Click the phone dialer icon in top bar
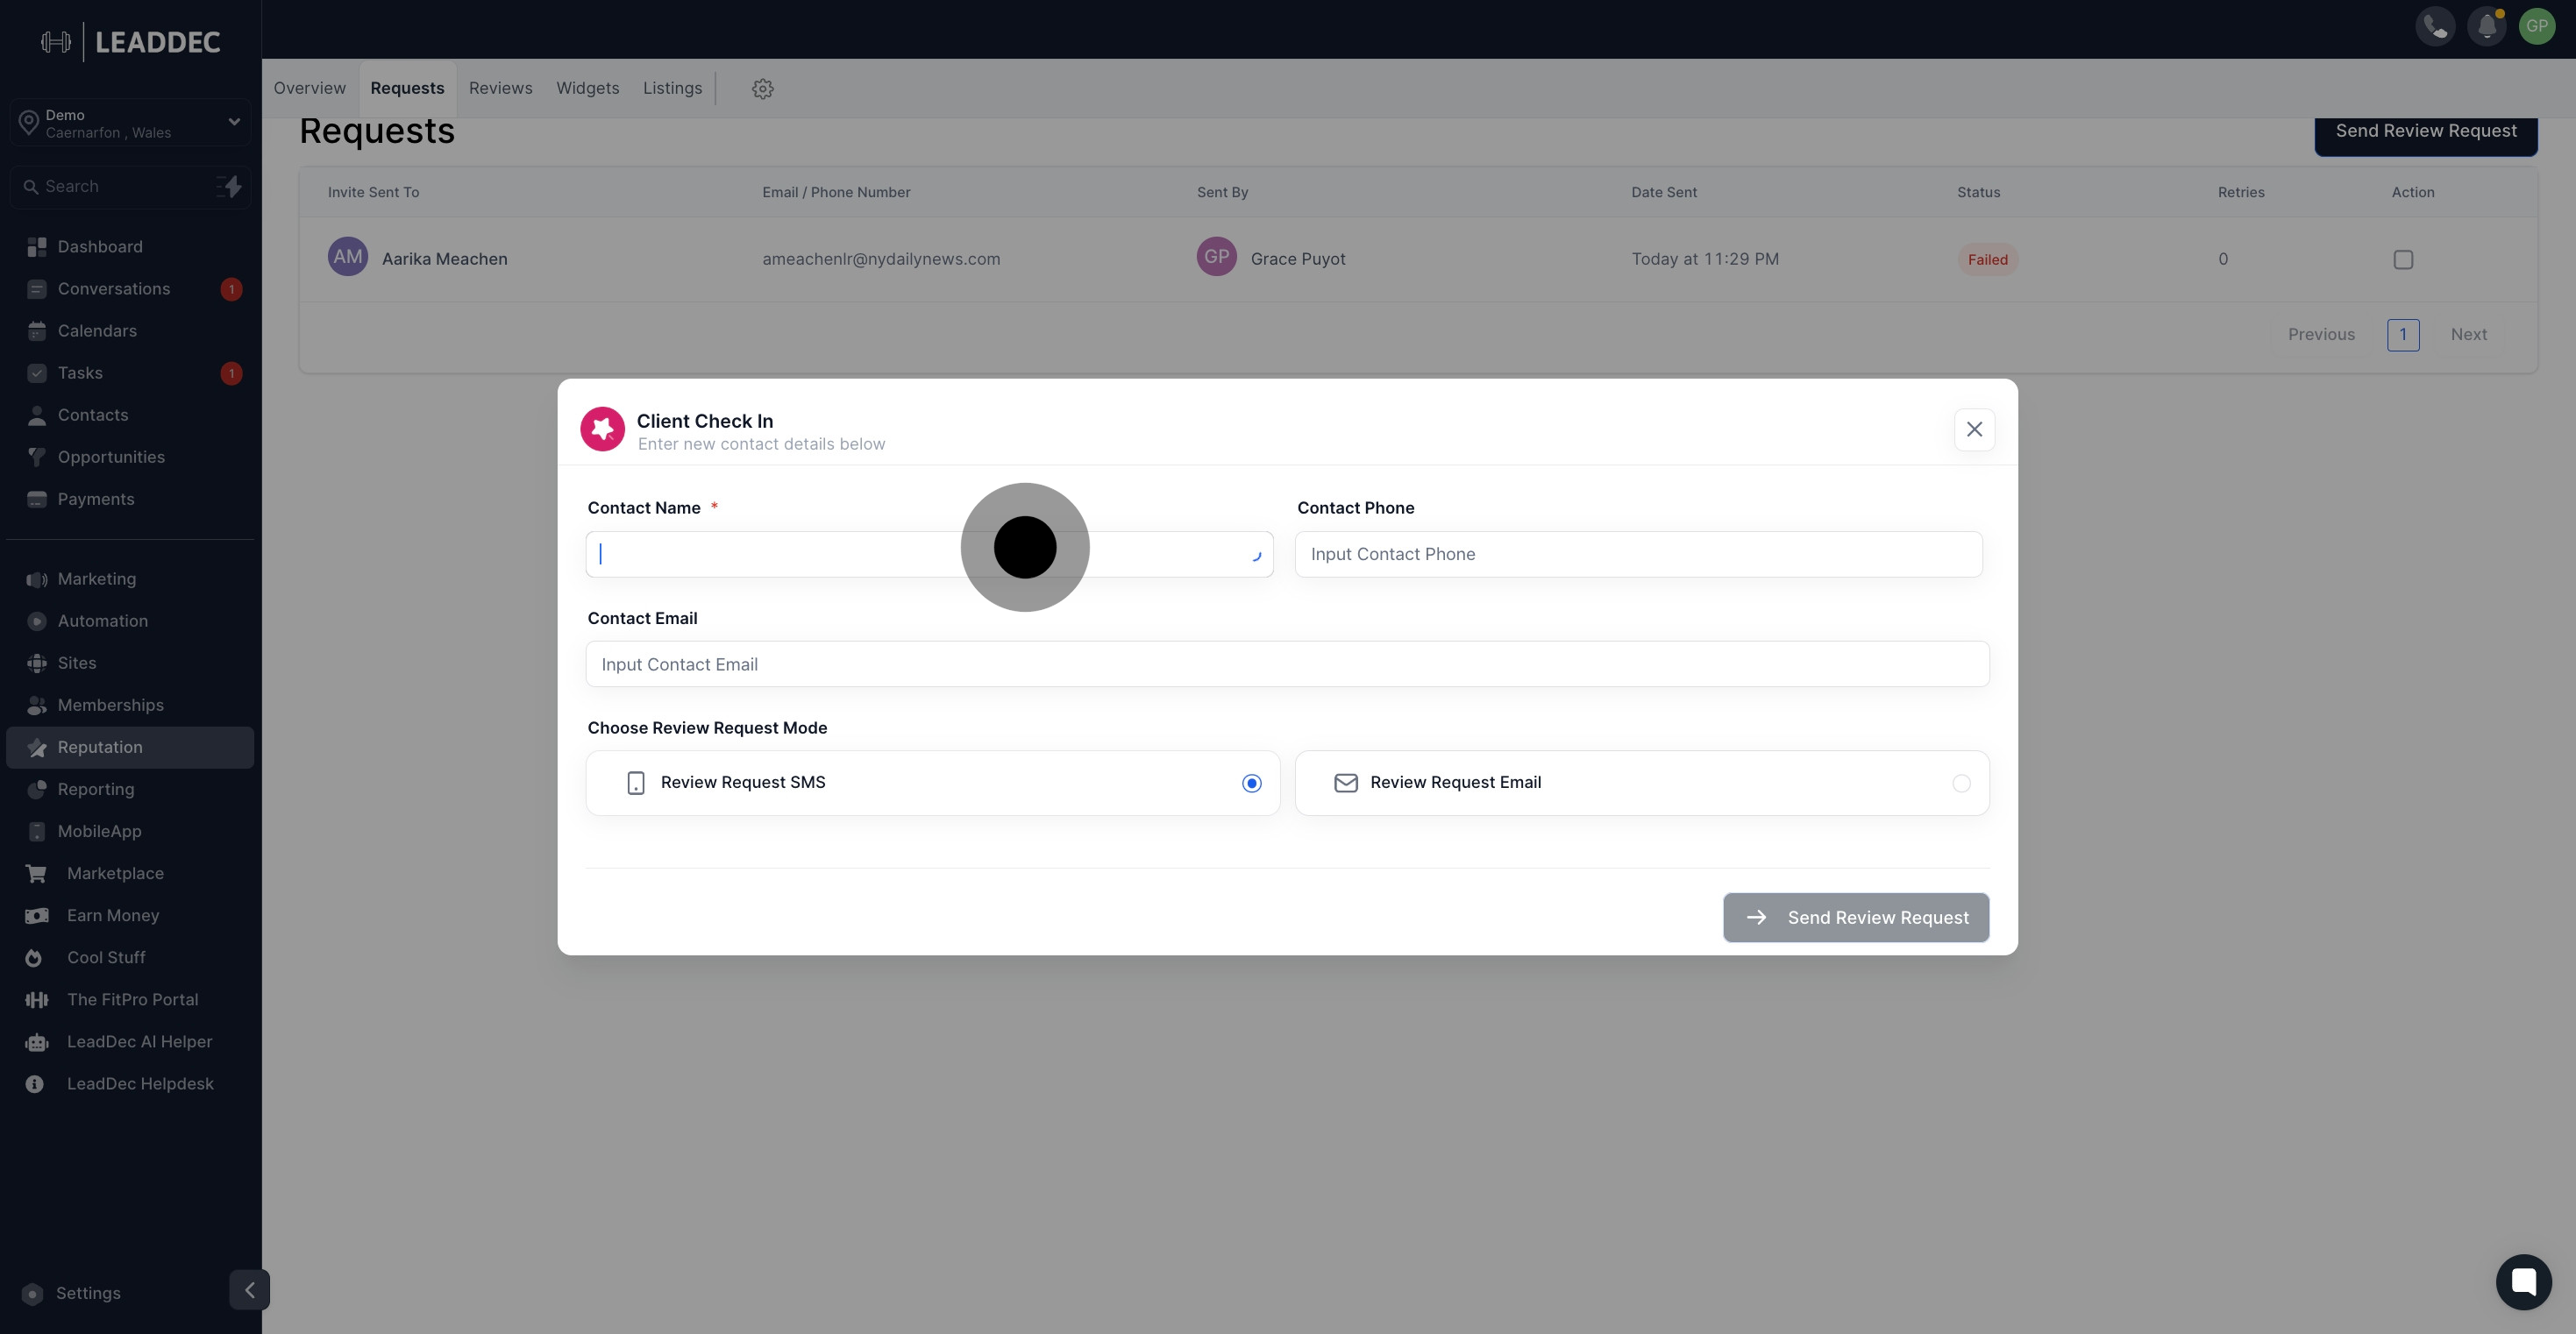 tap(2435, 27)
